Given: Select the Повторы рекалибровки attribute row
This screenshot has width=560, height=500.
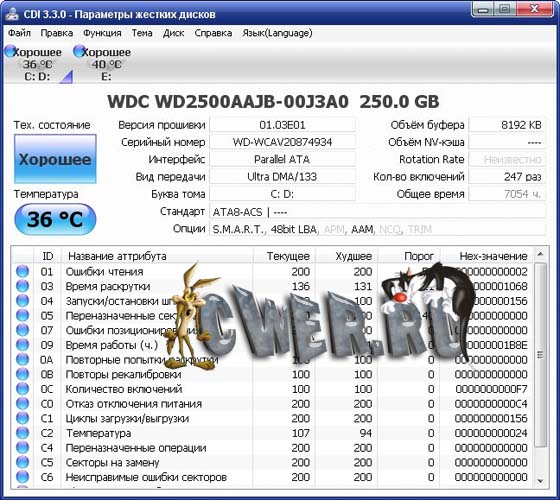Looking at the screenshot, I should 273,374.
